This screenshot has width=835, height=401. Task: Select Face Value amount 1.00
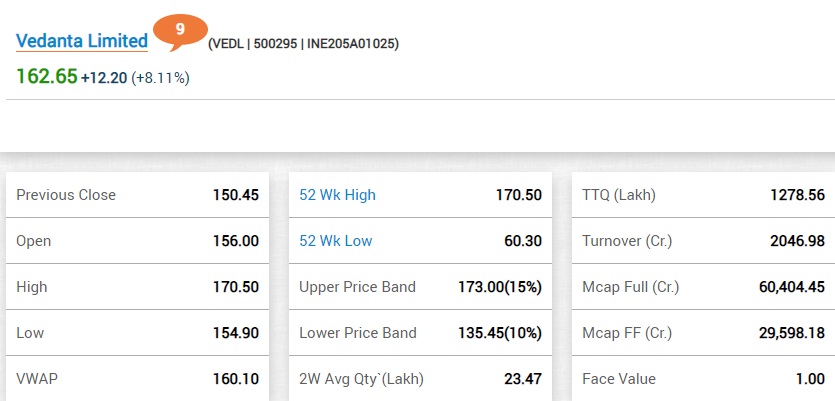[811, 379]
